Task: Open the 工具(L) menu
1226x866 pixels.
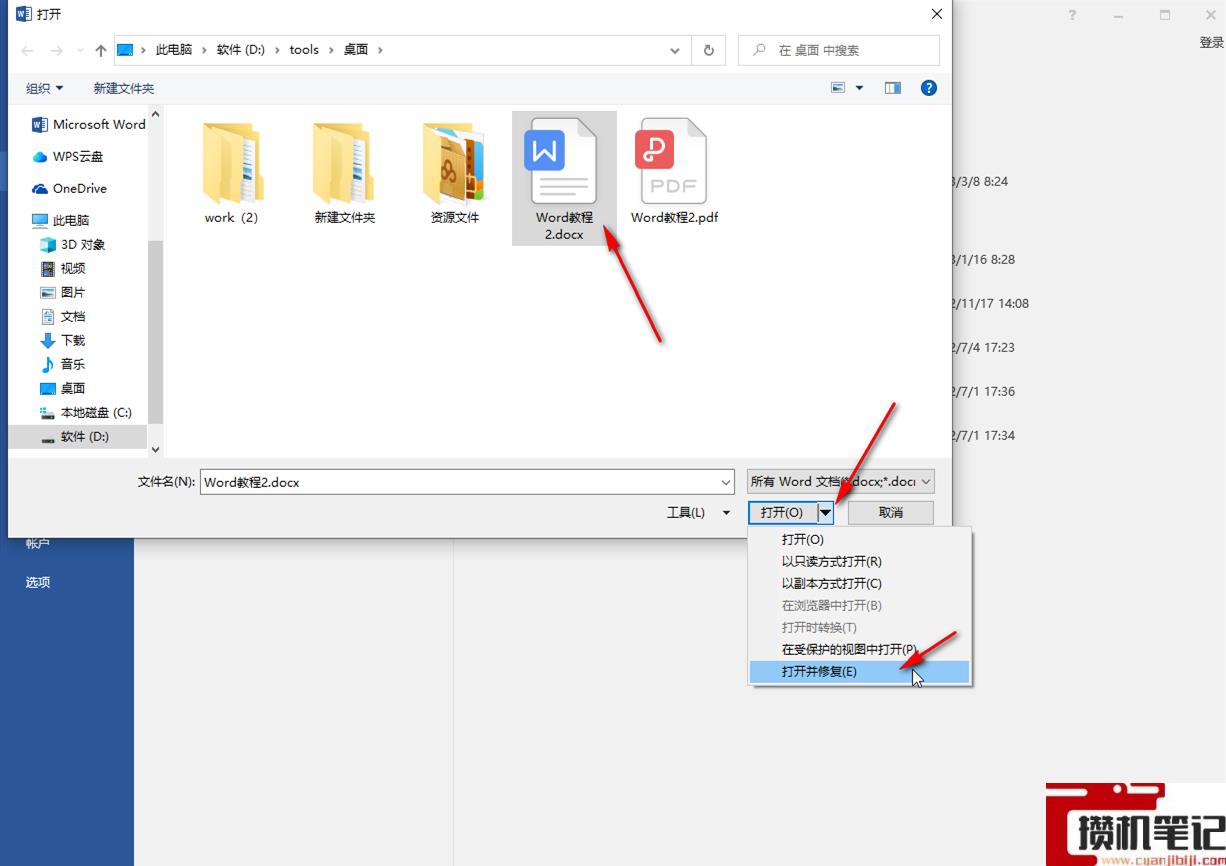Action: point(698,512)
